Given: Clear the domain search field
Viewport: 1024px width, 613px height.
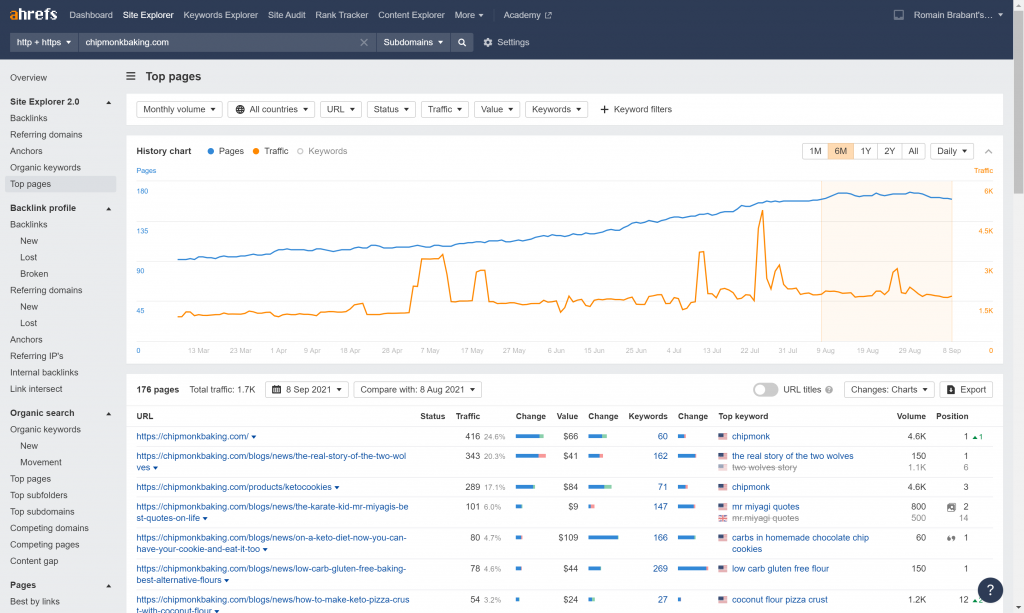Looking at the screenshot, I should [364, 42].
